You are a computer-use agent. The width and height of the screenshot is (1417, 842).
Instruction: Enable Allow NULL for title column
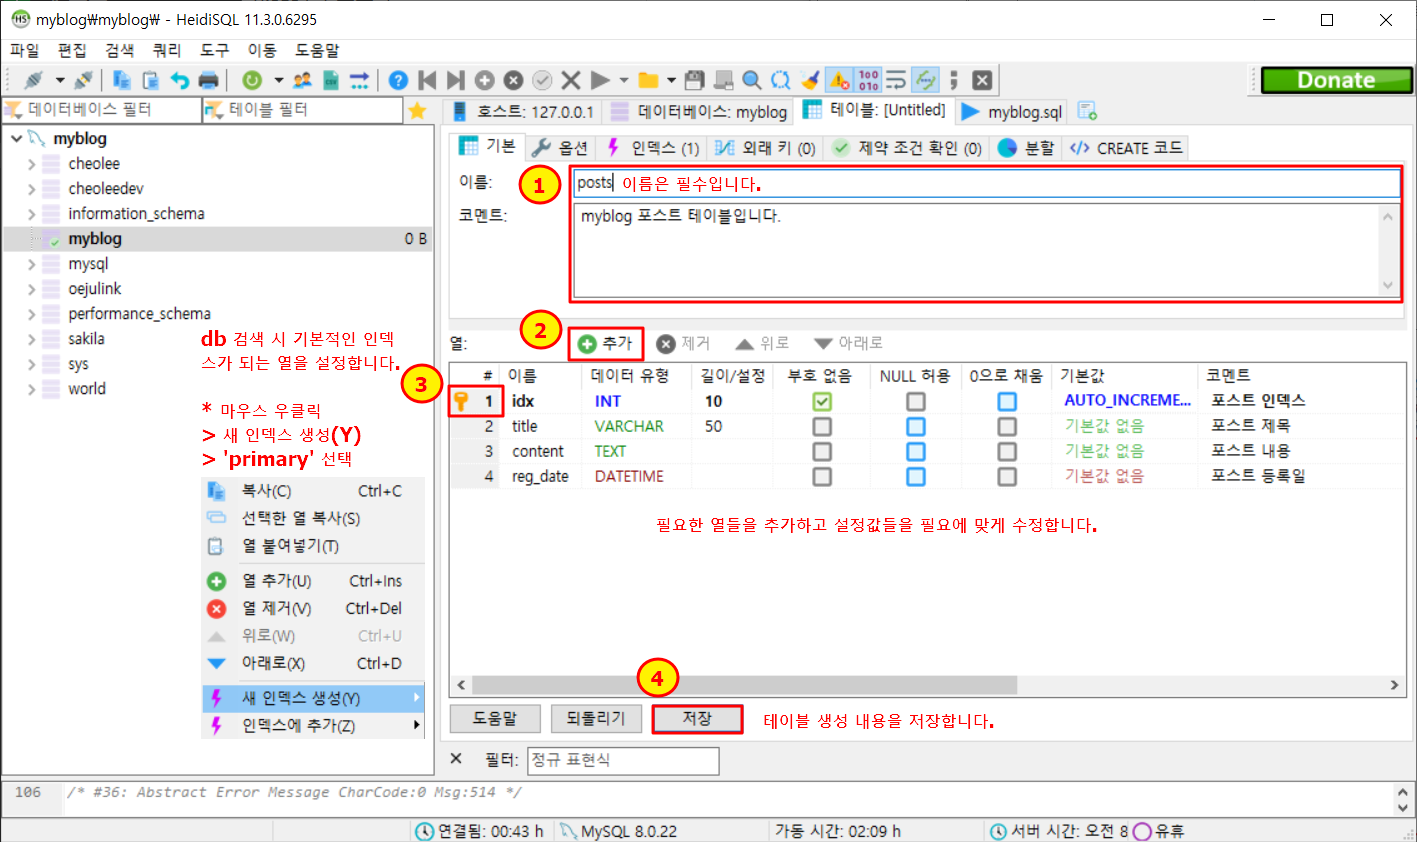coord(915,426)
